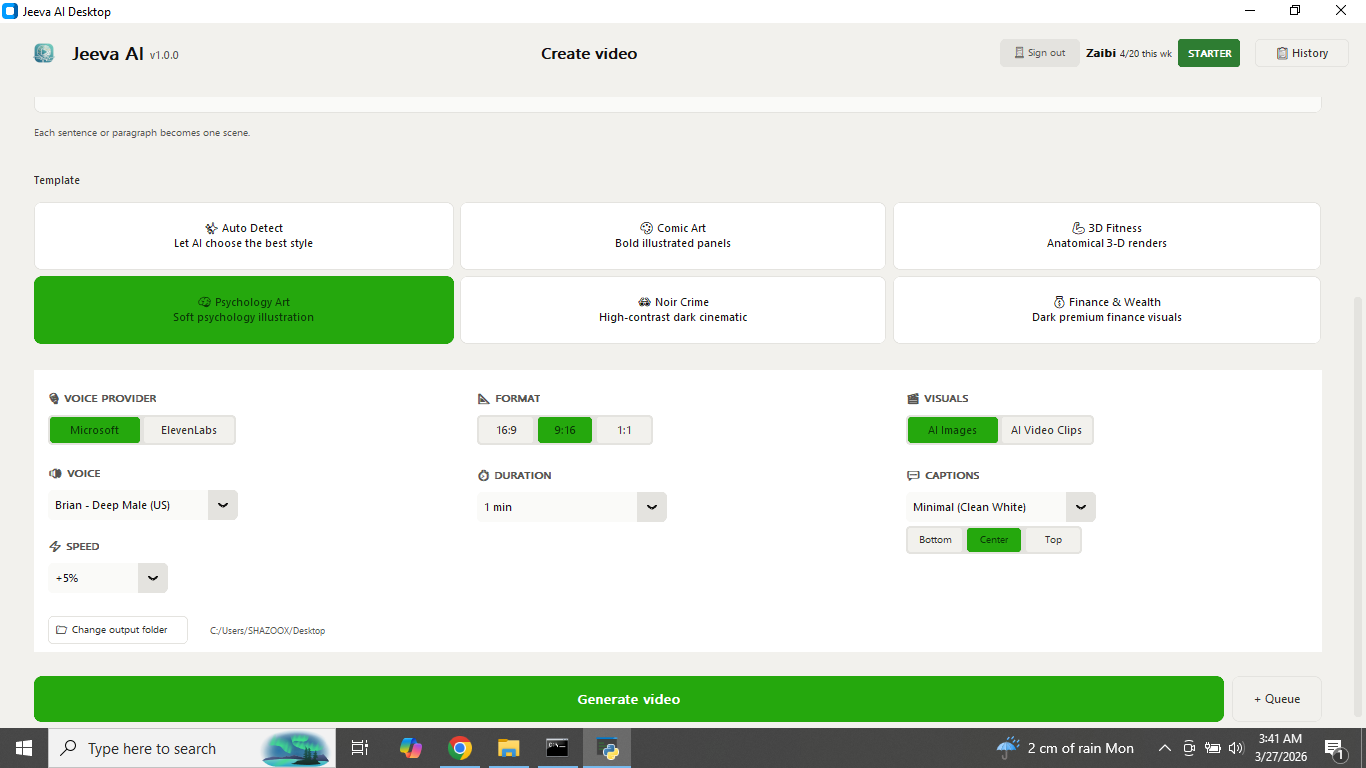The height and width of the screenshot is (768, 1366).
Task: Click the Jeeva AI logo icon
Action: click(x=44, y=53)
